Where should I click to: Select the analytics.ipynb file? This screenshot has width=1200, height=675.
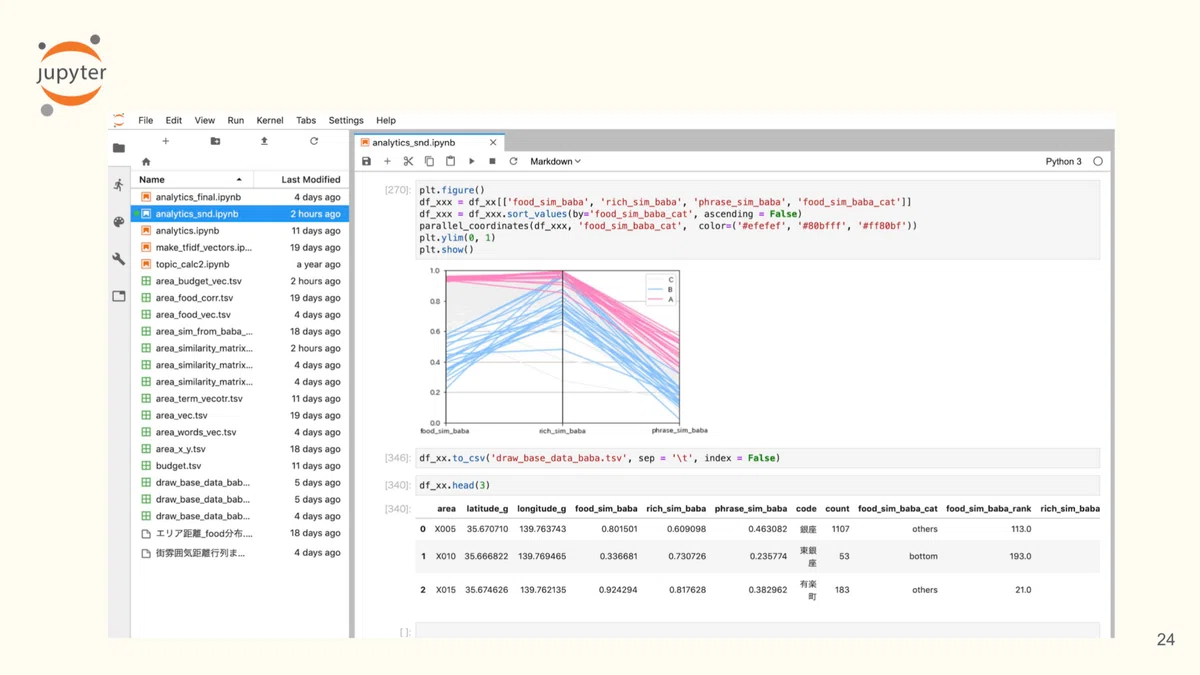[x=240, y=231]
